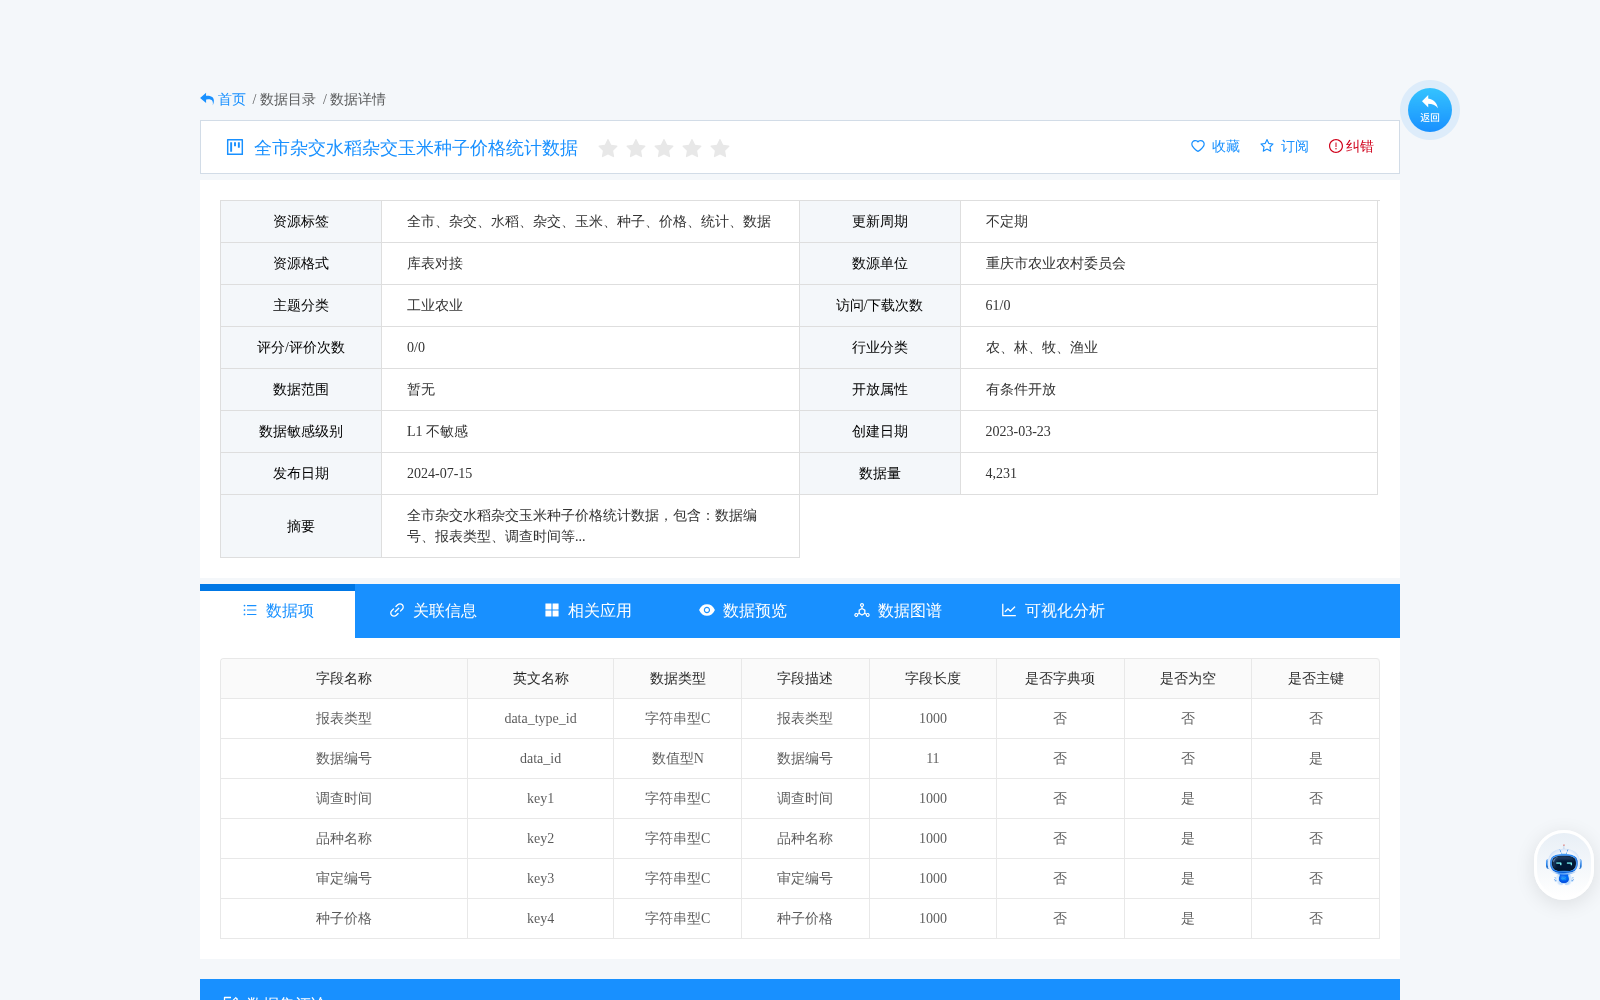
Task: Switch to the 数据项 tab
Action: click(x=278, y=611)
